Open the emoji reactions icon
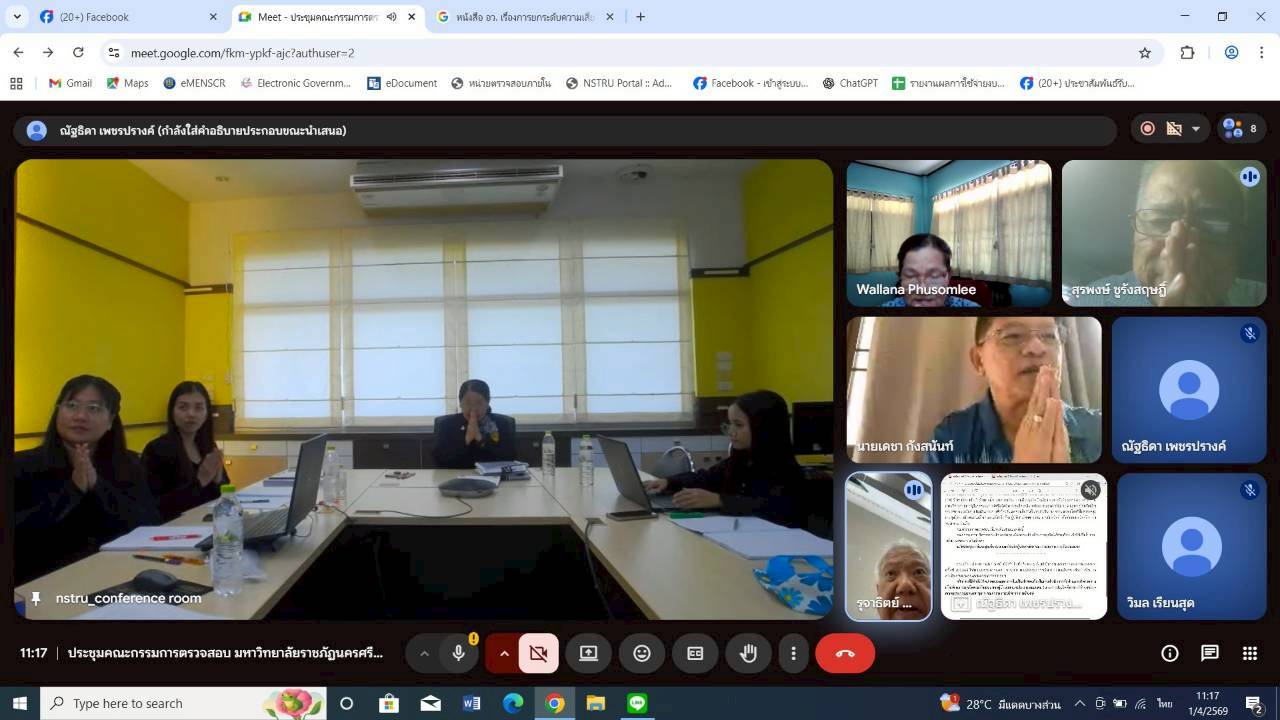 pyautogui.click(x=642, y=653)
